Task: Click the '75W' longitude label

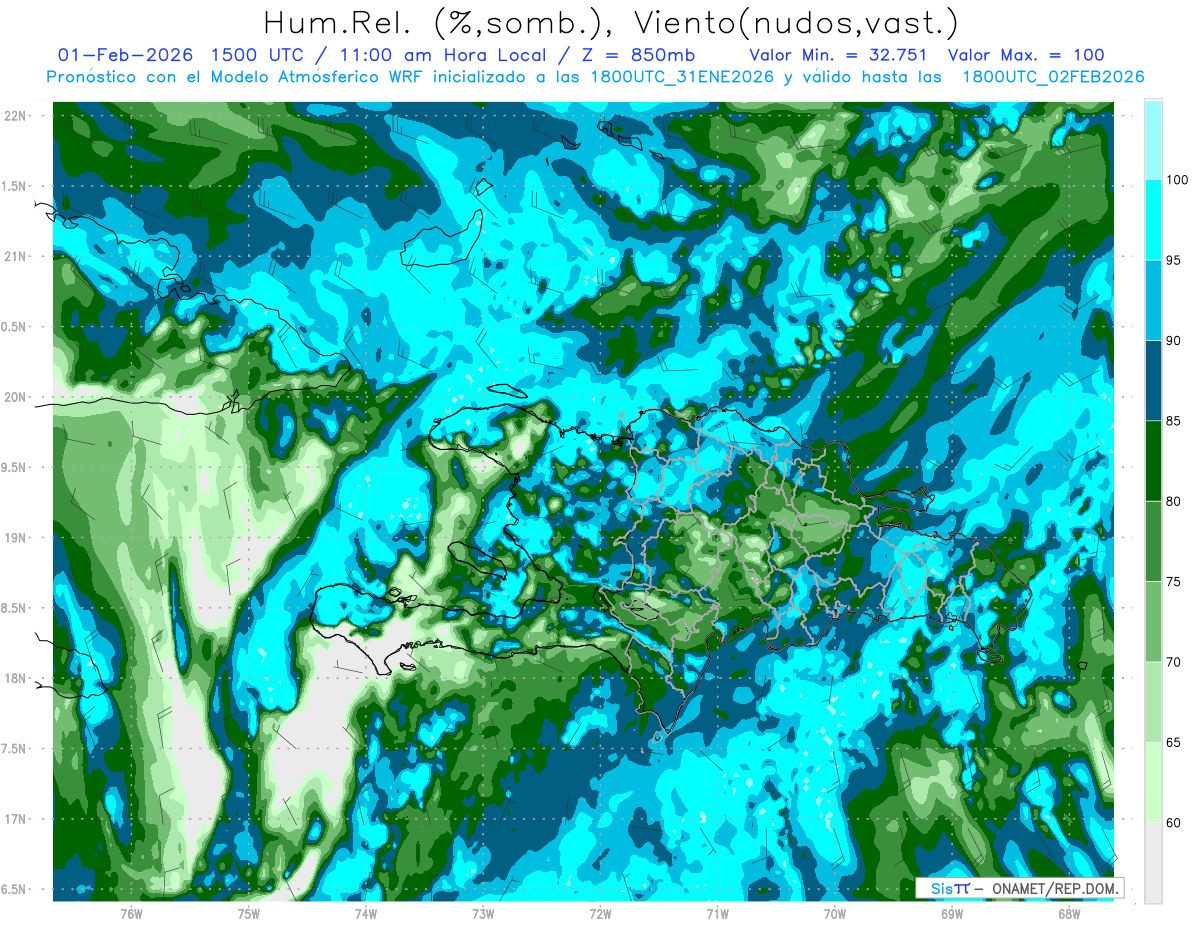Action: click(249, 913)
